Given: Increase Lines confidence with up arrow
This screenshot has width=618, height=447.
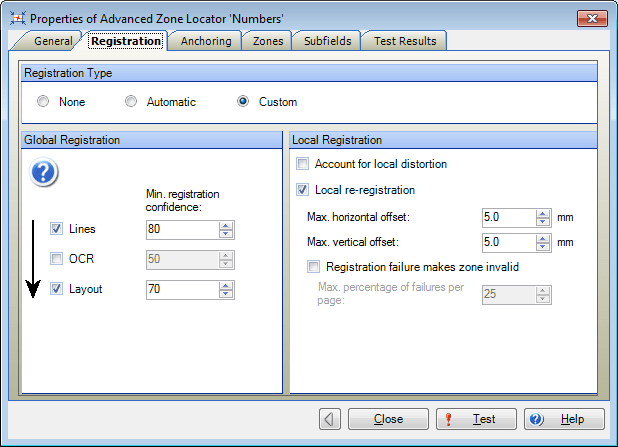Looking at the screenshot, I should point(227,225).
